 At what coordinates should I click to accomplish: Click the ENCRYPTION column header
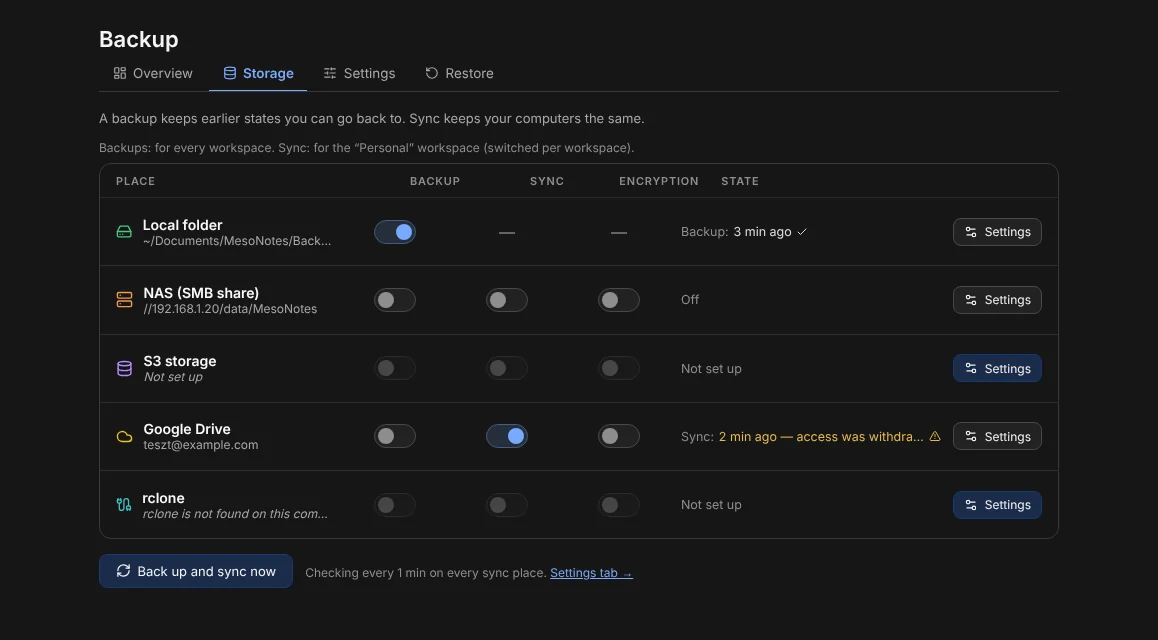coord(659,181)
